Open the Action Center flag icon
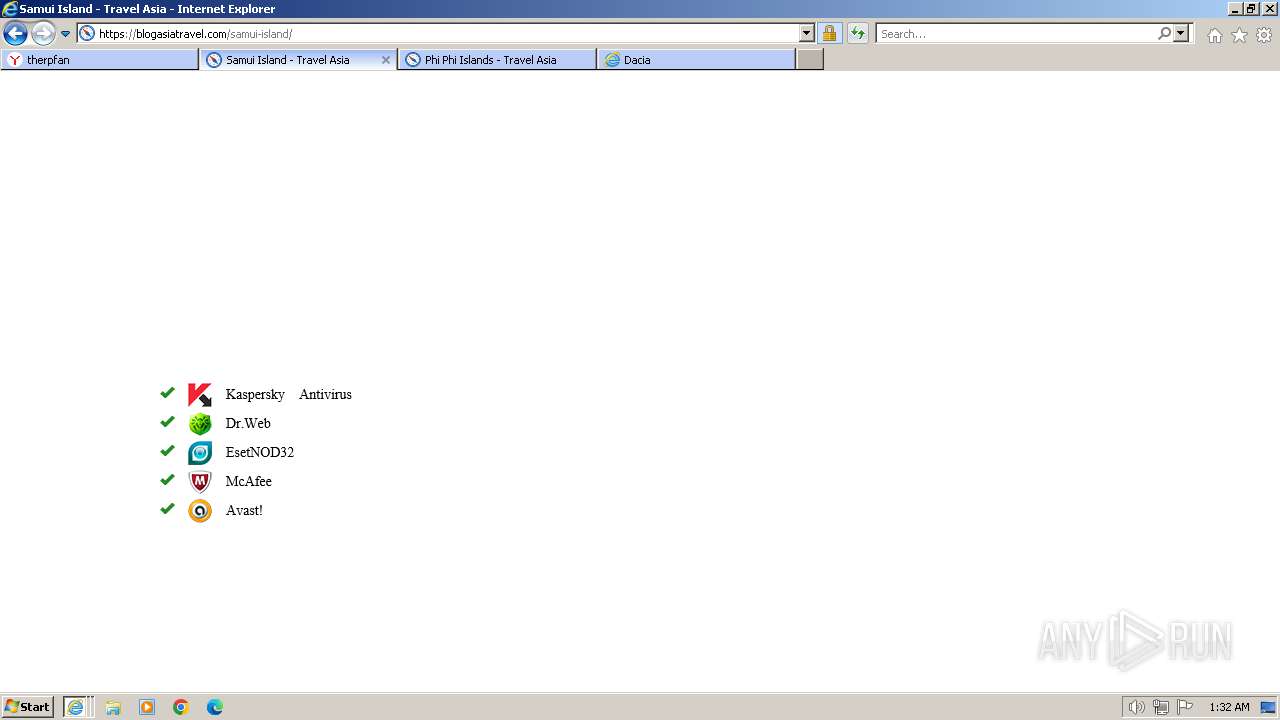The width and height of the screenshot is (1280, 720). pyautogui.click(x=1185, y=707)
